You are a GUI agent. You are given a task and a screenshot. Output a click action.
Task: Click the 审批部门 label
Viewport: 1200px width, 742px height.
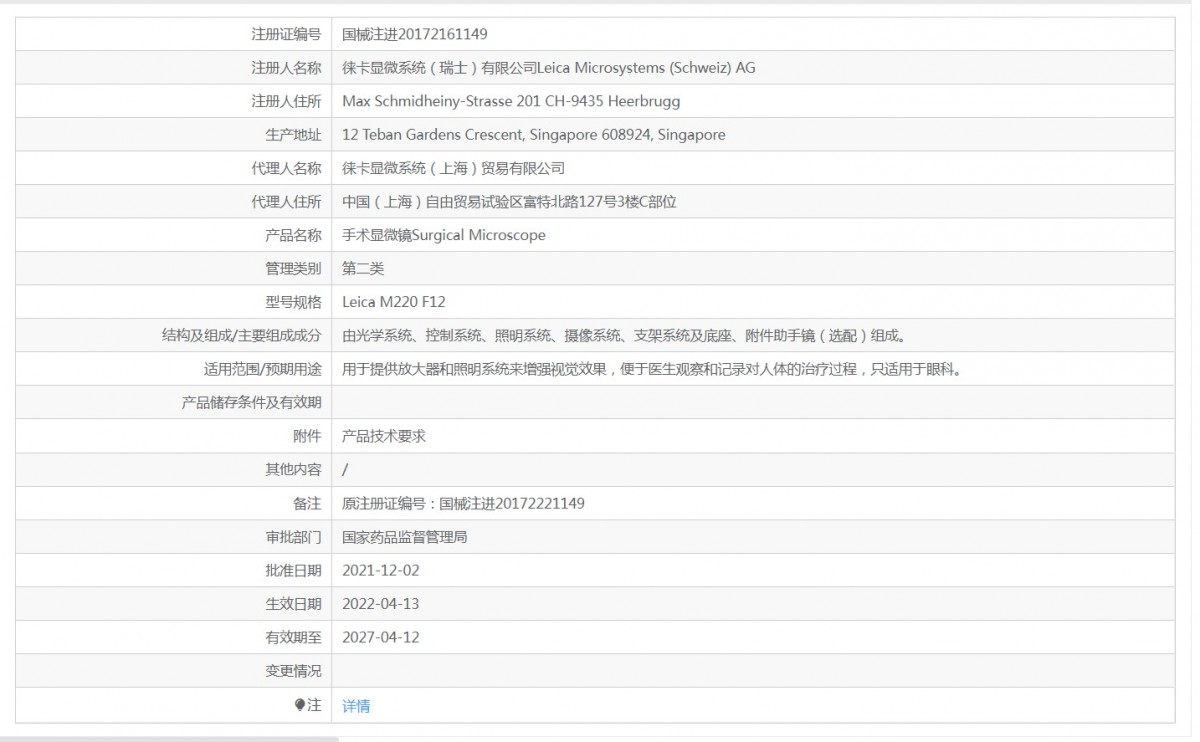(x=293, y=537)
